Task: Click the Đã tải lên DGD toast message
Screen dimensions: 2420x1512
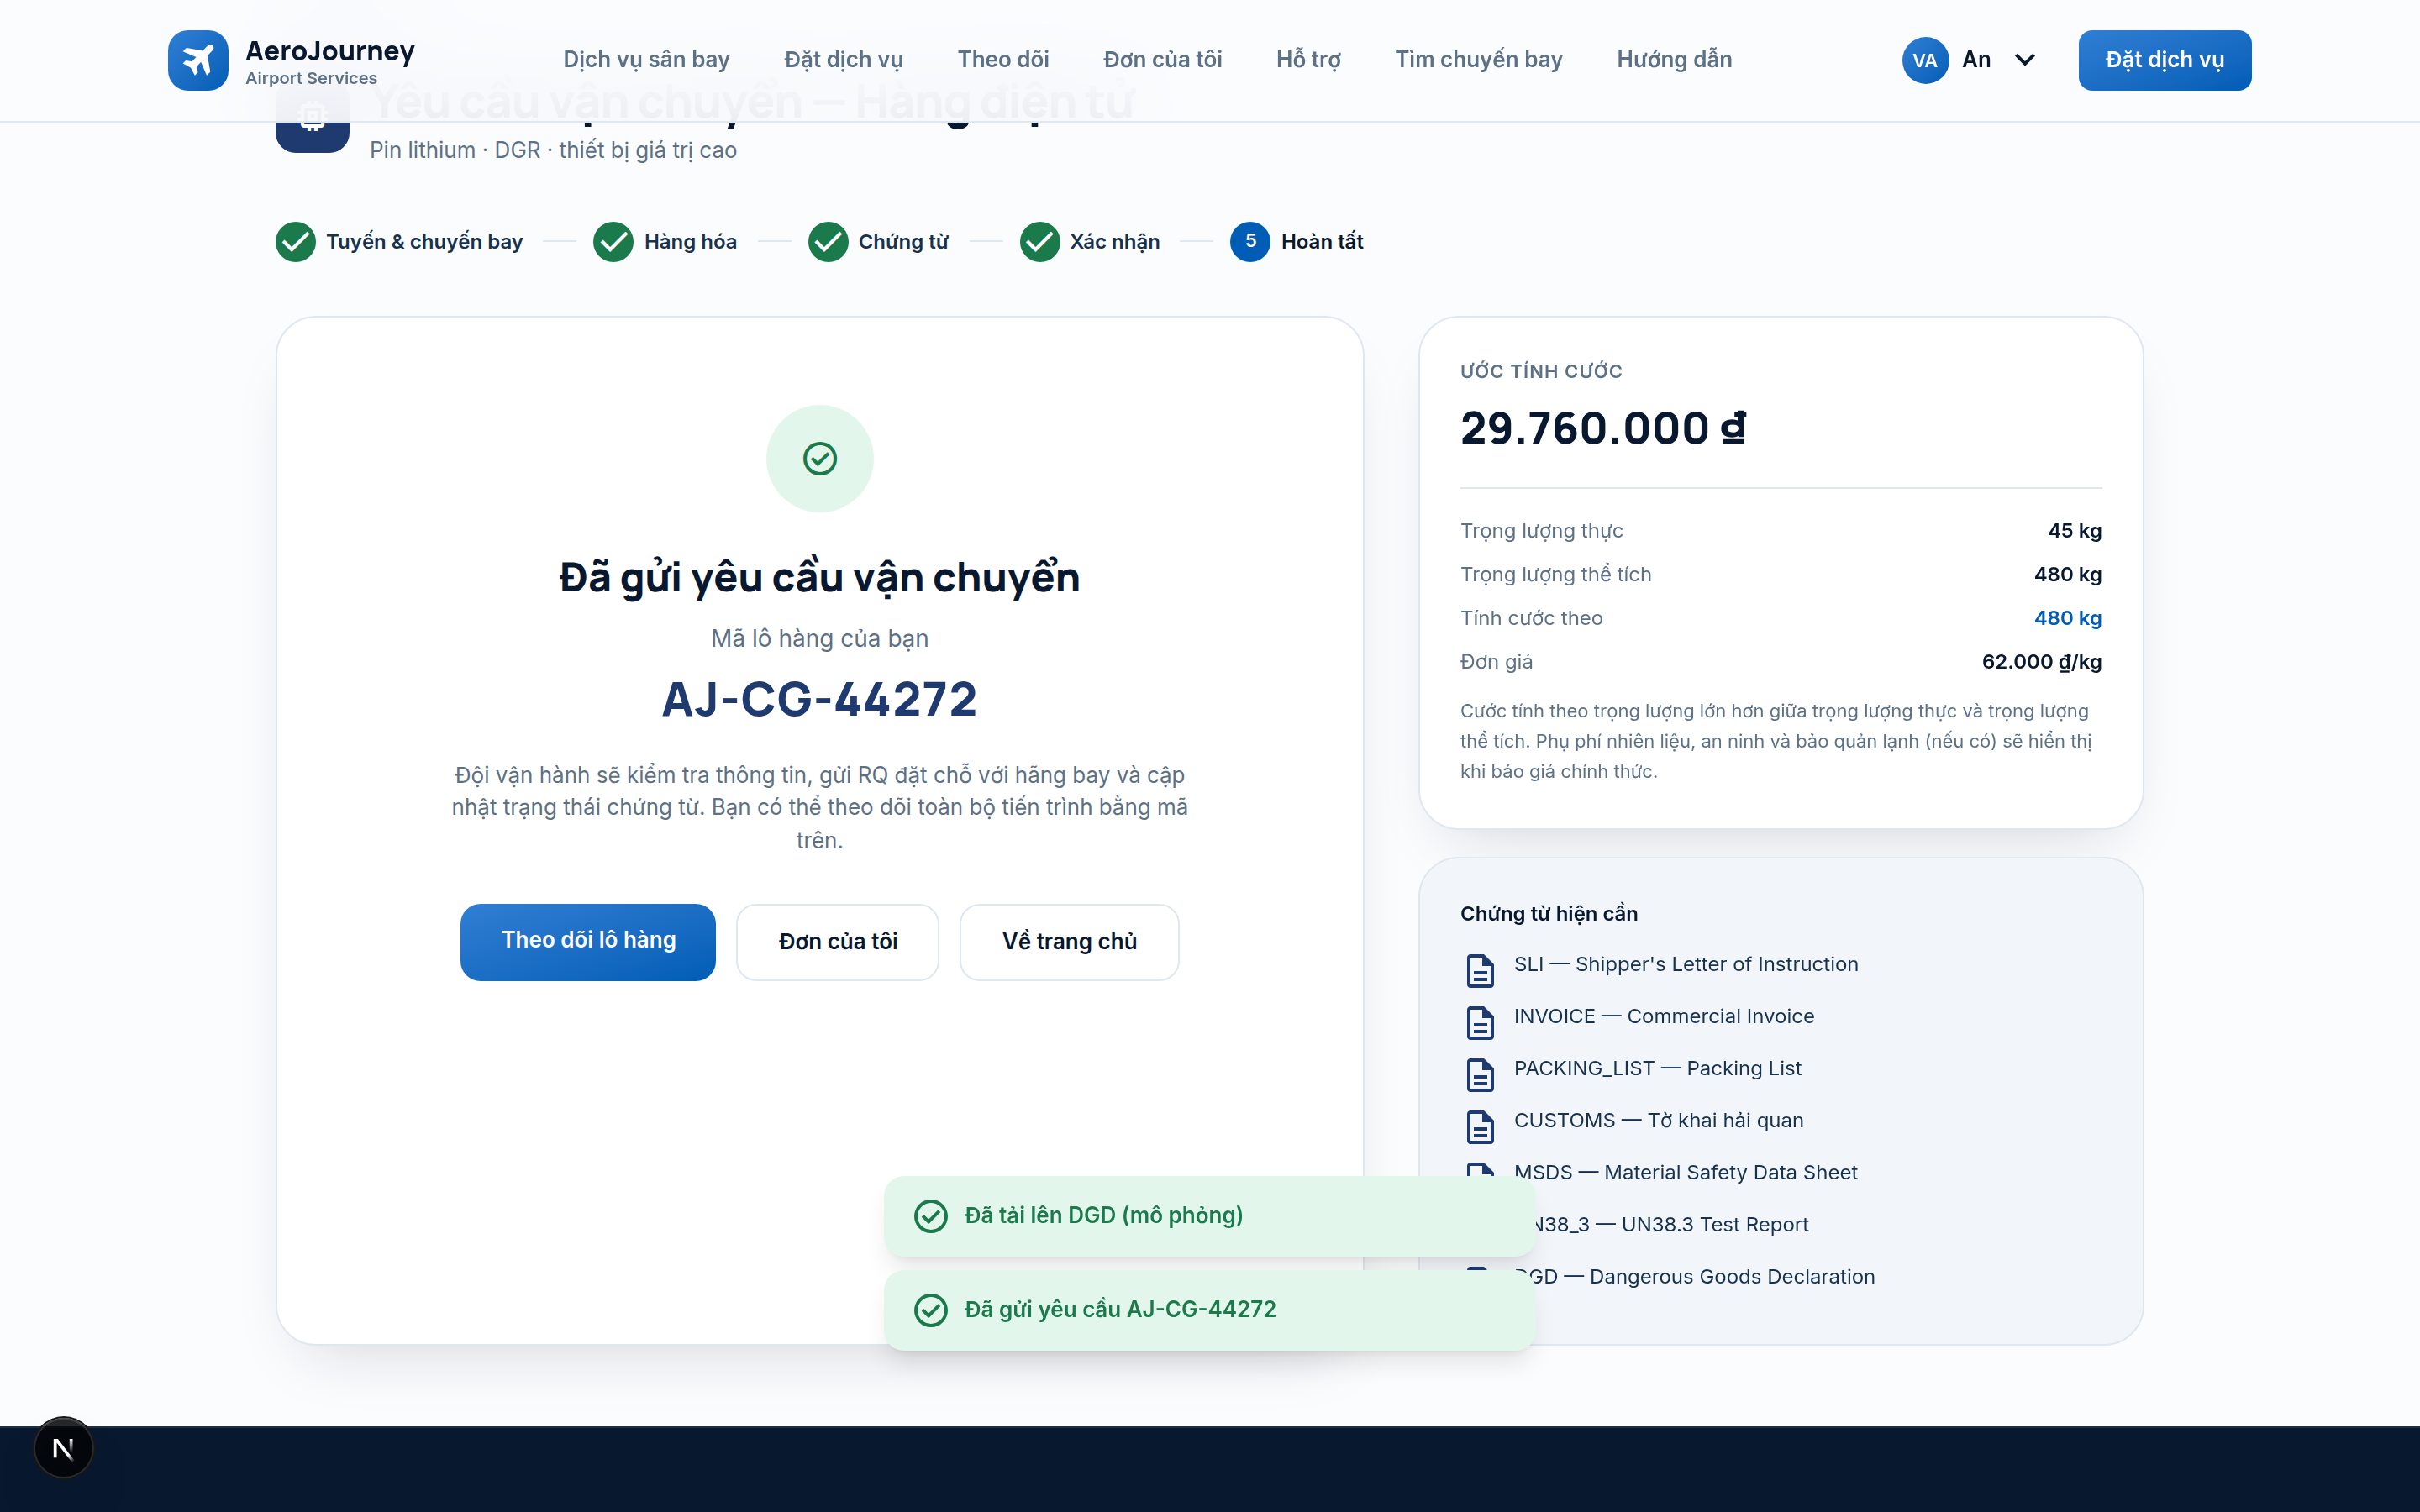Action: (x=1209, y=1216)
